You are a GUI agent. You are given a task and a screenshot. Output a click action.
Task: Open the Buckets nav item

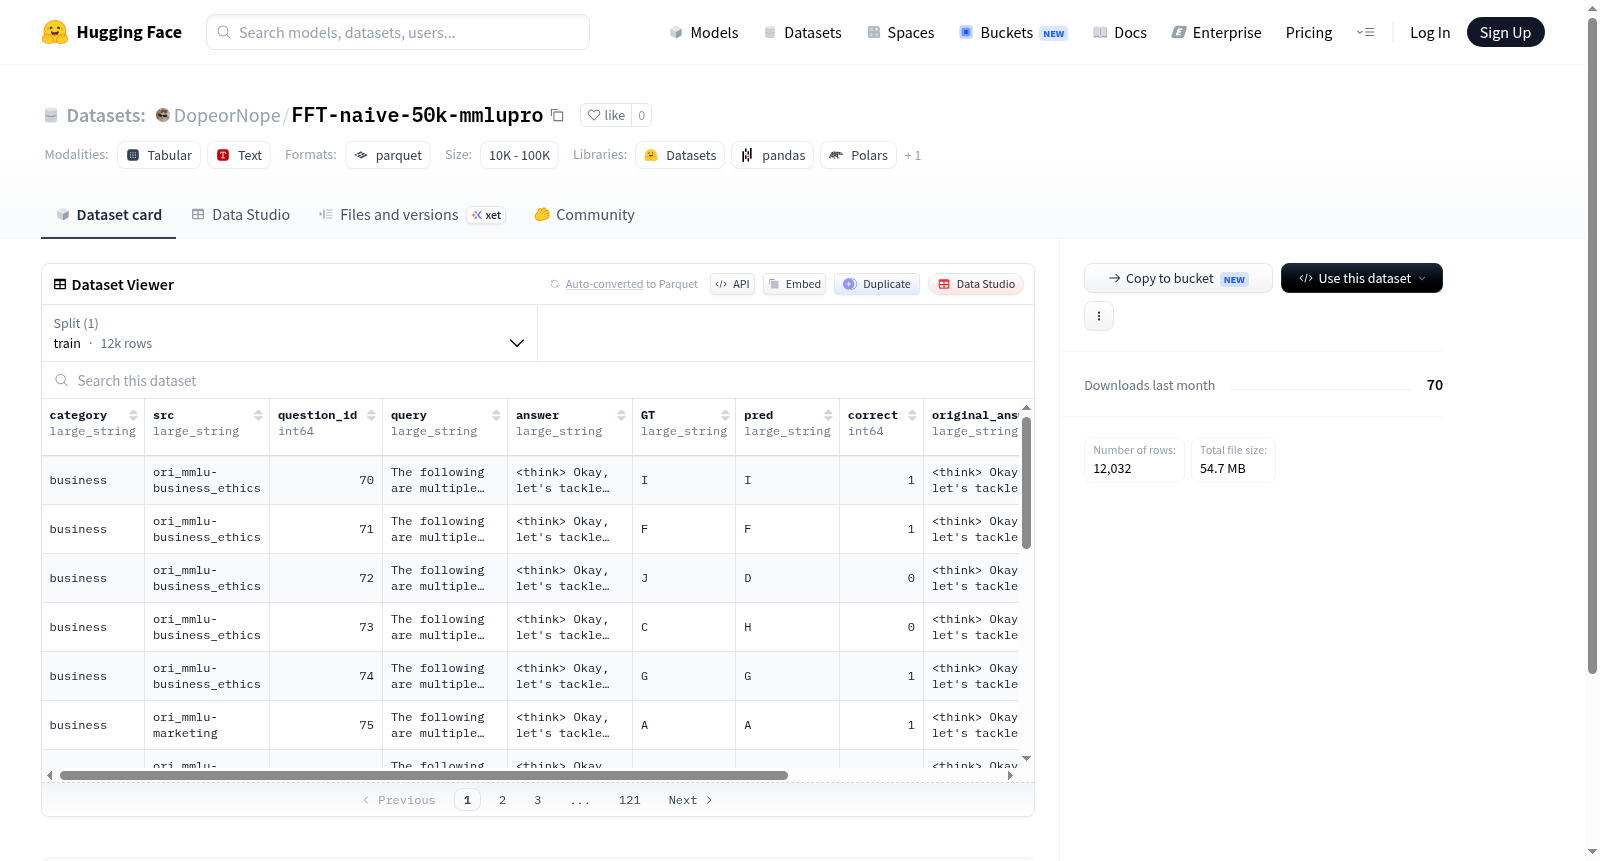pos(1013,32)
